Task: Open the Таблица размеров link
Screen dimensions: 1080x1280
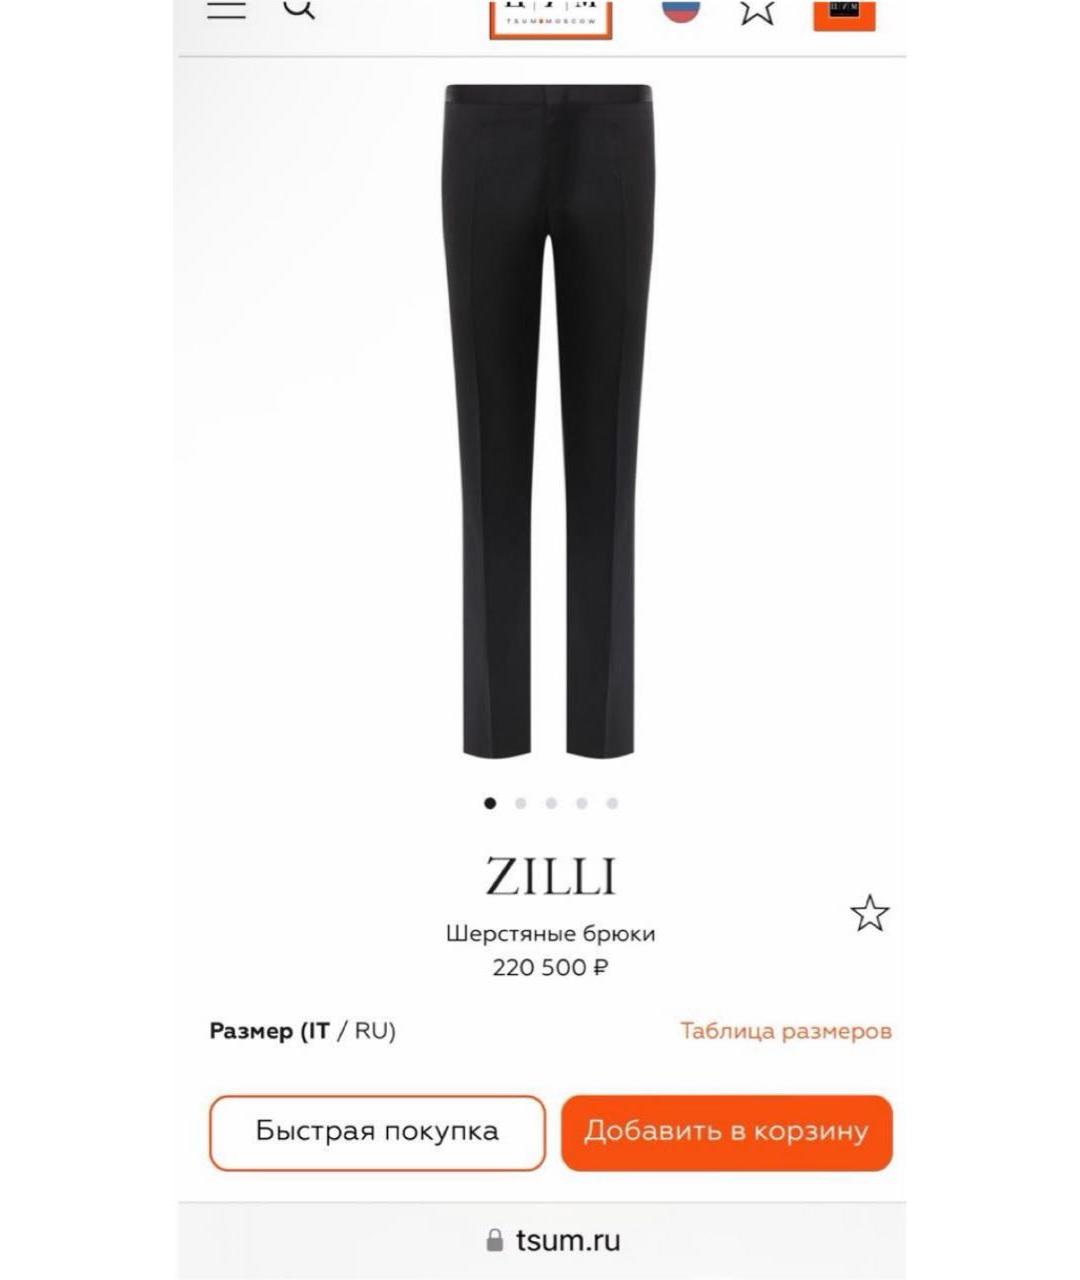Action: [786, 1031]
